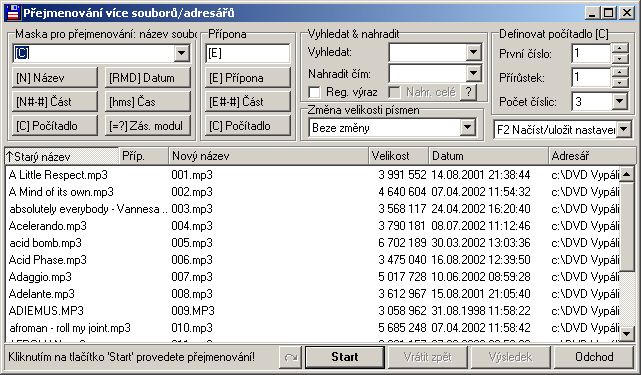Click the 'Vrátit zpět' undo button
Image resolution: width=641 pixels, height=375 pixels.
point(428,357)
